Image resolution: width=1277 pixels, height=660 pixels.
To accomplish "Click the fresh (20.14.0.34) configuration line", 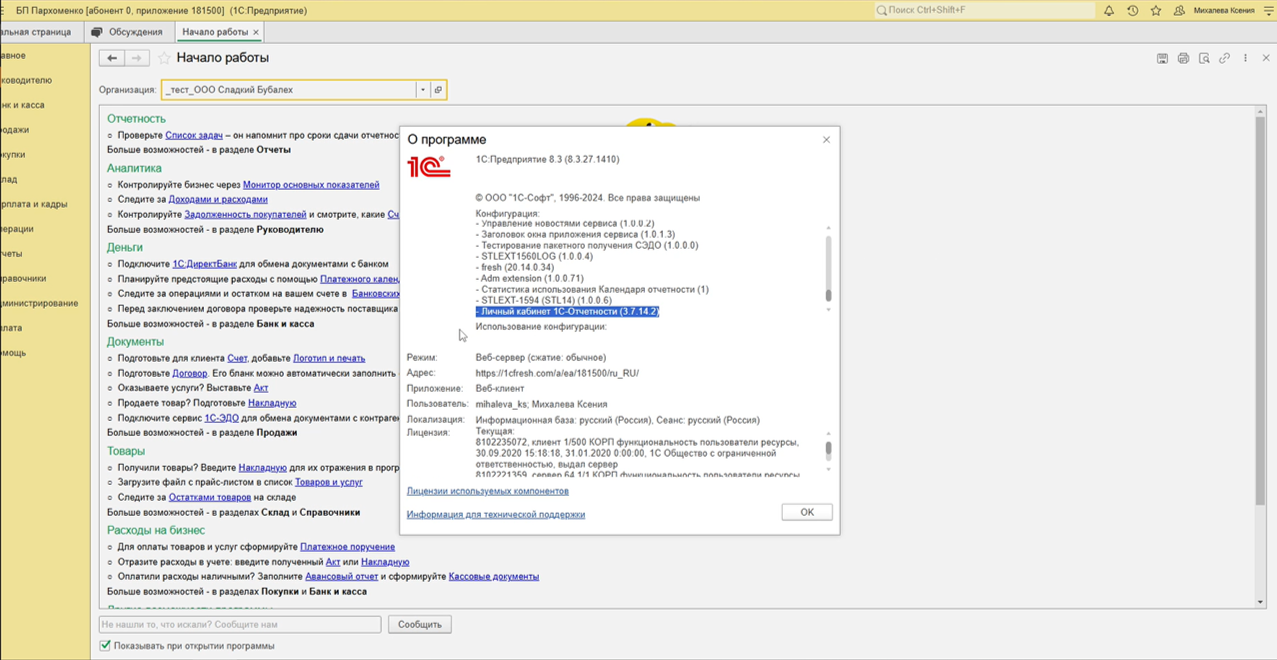I will pyautogui.click(x=517, y=267).
